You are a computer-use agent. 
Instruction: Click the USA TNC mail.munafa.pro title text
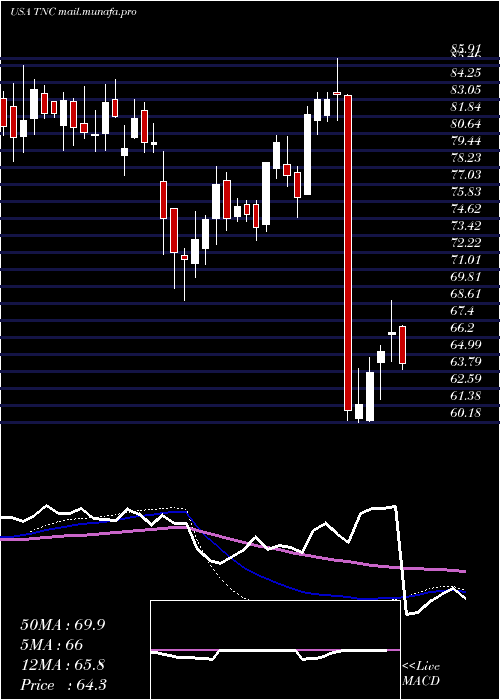[73, 12]
